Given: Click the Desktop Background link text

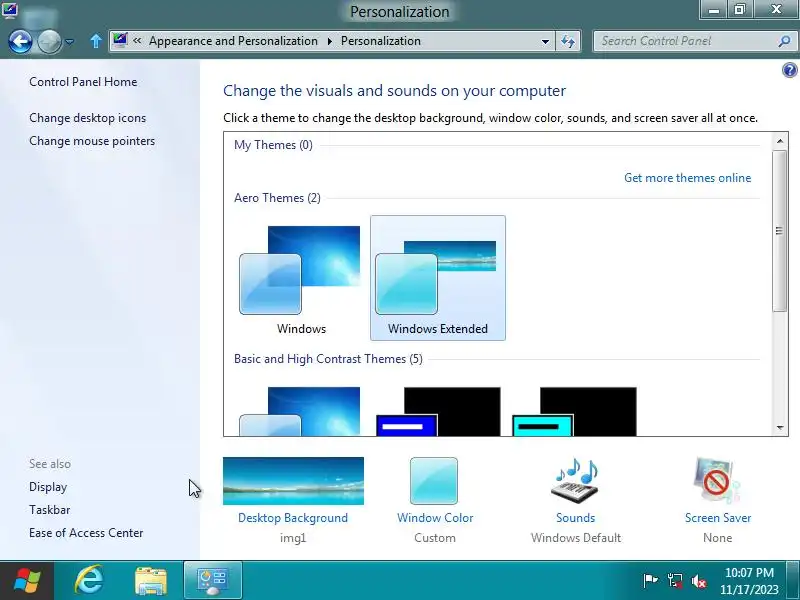Looking at the screenshot, I should coord(293,518).
